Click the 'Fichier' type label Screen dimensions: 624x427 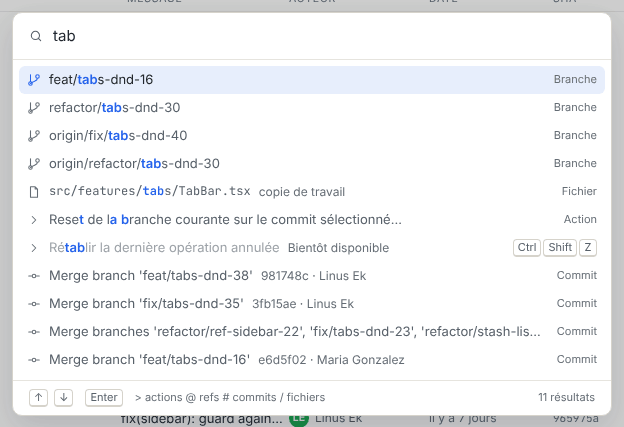579,191
